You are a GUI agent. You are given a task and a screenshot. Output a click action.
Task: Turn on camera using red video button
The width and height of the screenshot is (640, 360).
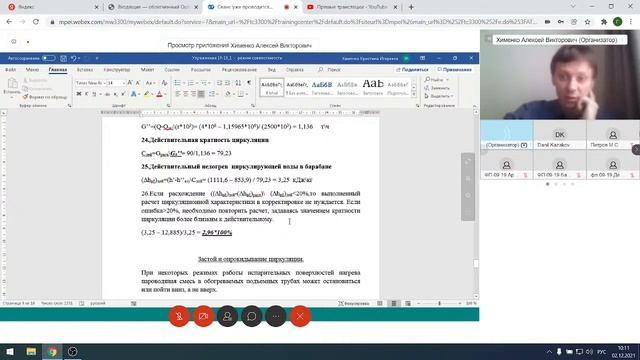pos(203,316)
